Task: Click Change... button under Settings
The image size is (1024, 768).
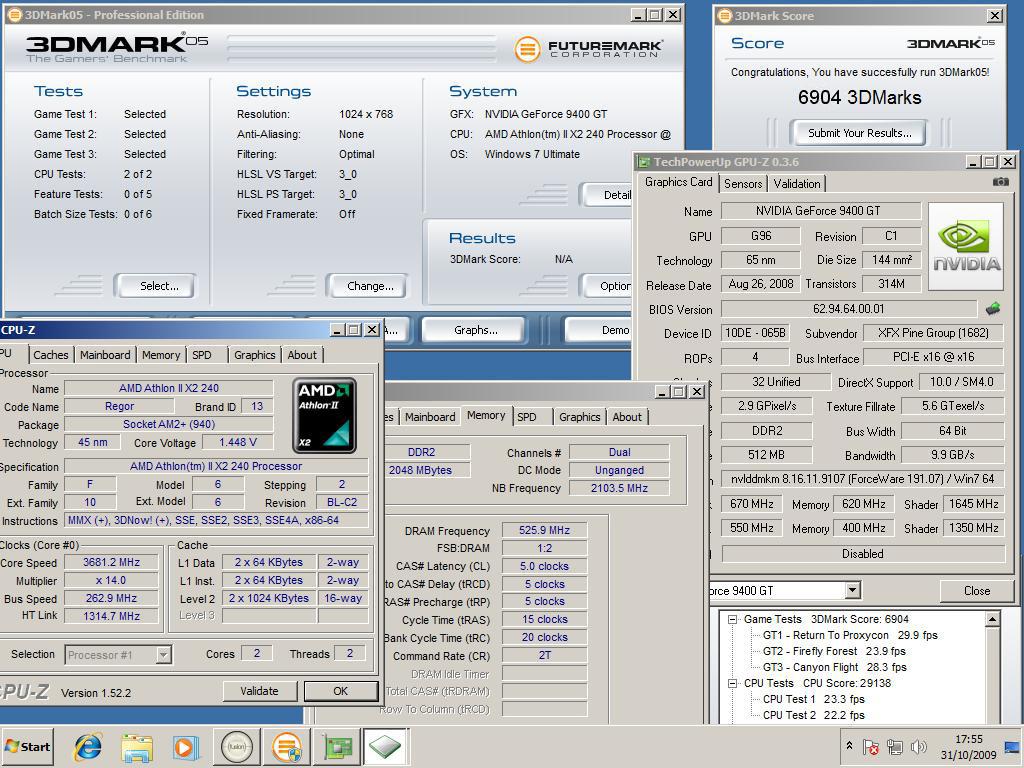Action: click(368, 286)
